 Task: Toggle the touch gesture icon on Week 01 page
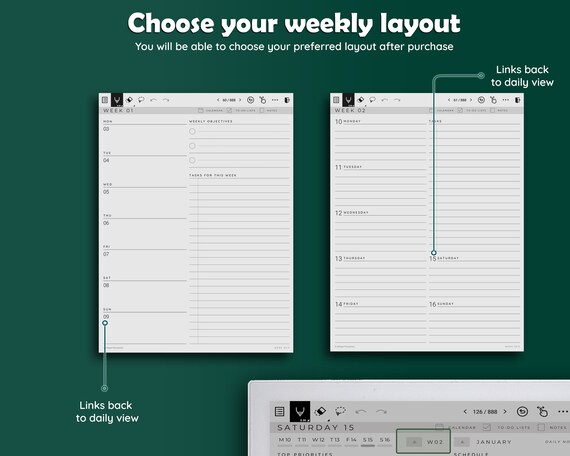(x=263, y=100)
